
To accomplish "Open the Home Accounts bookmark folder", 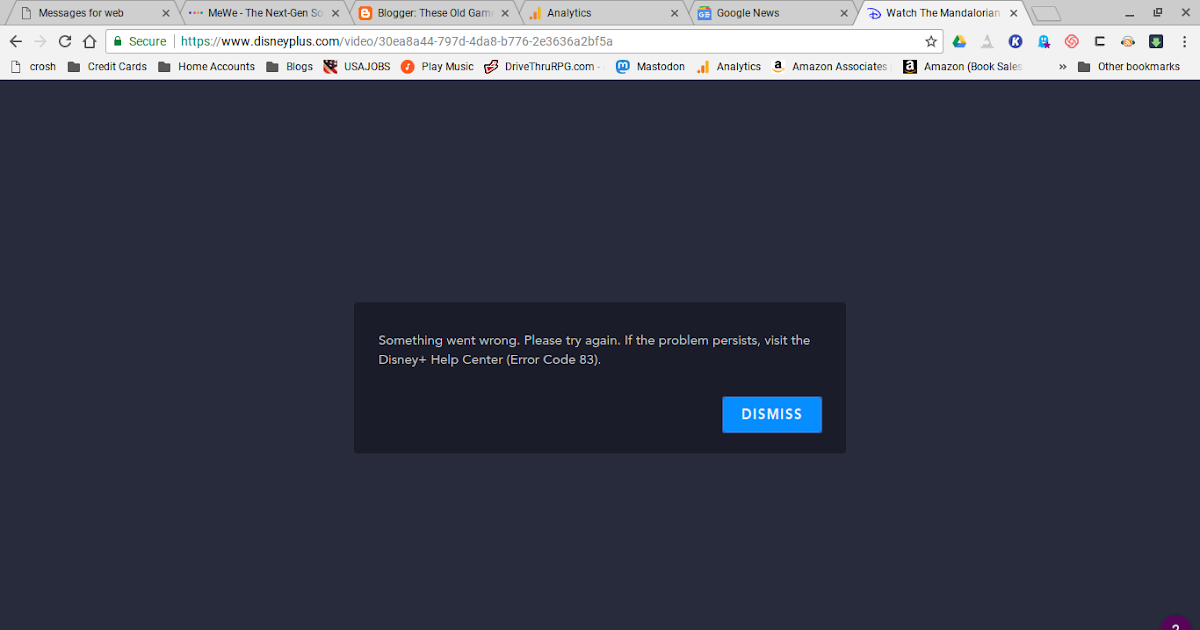I will tap(206, 67).
